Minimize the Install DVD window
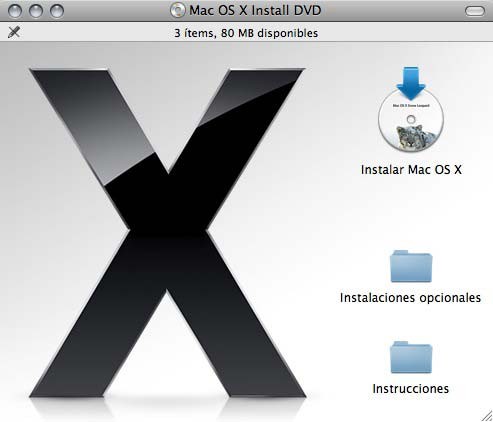Viewport: 493px width, 422px height. 36,11
